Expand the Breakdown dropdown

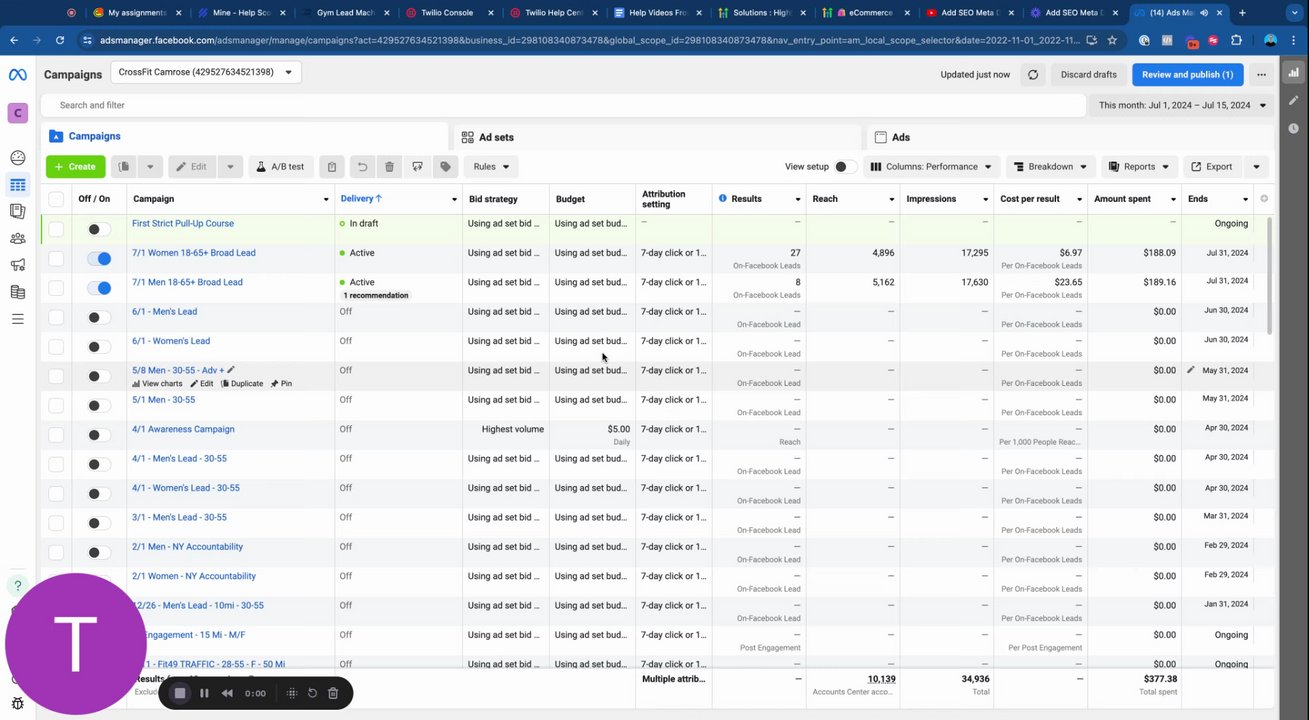[1050, 167]
